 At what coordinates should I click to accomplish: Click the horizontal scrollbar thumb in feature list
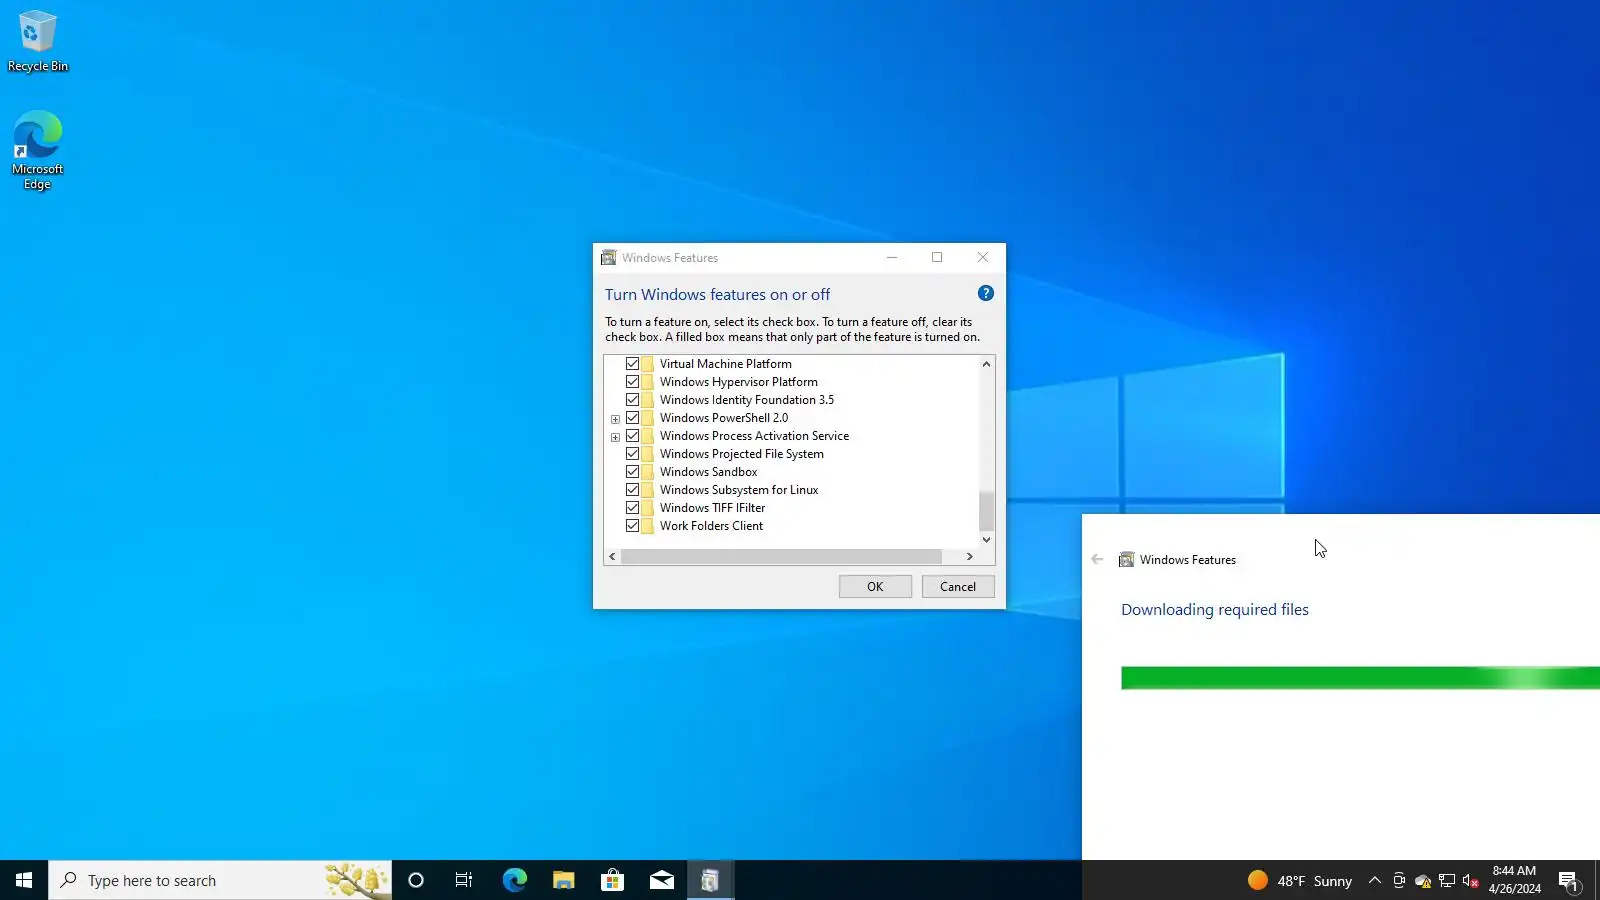(781, 556)
